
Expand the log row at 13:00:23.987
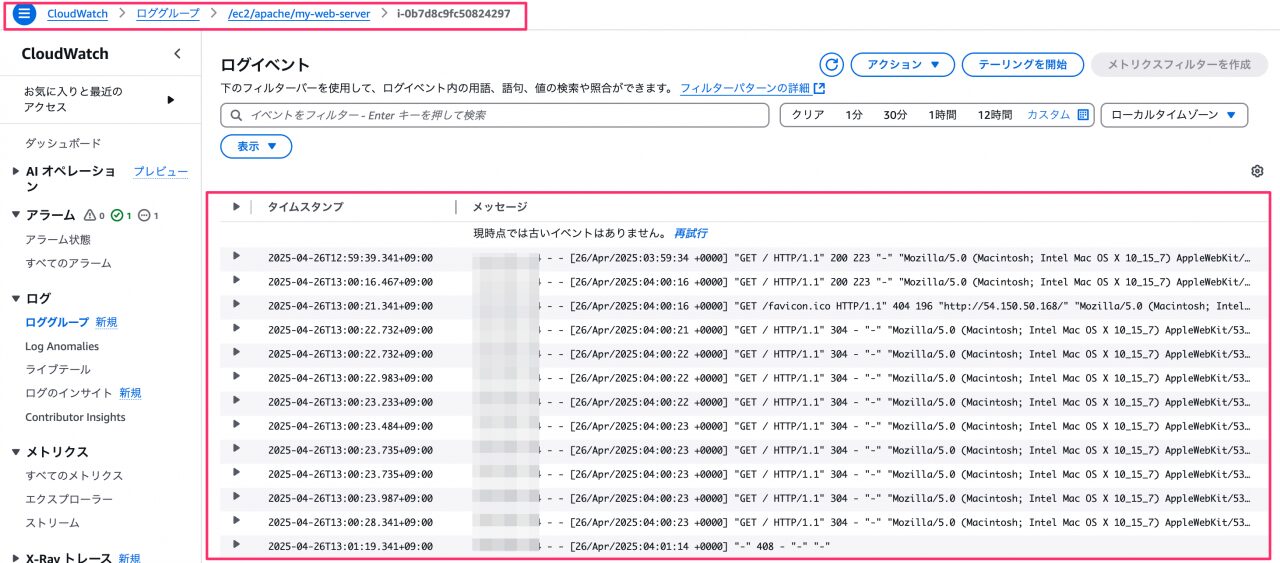click(236, 496)
